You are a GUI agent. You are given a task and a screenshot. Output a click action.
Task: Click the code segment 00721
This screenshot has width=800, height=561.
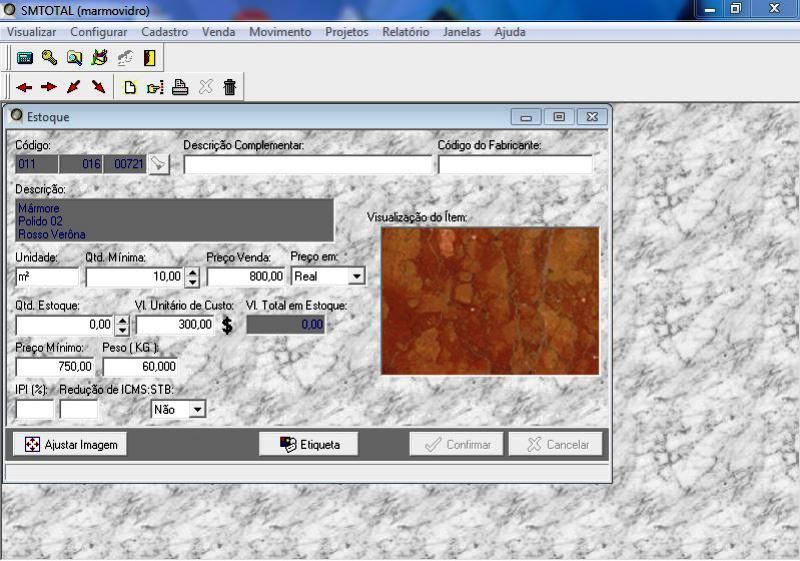pos(124,164)
